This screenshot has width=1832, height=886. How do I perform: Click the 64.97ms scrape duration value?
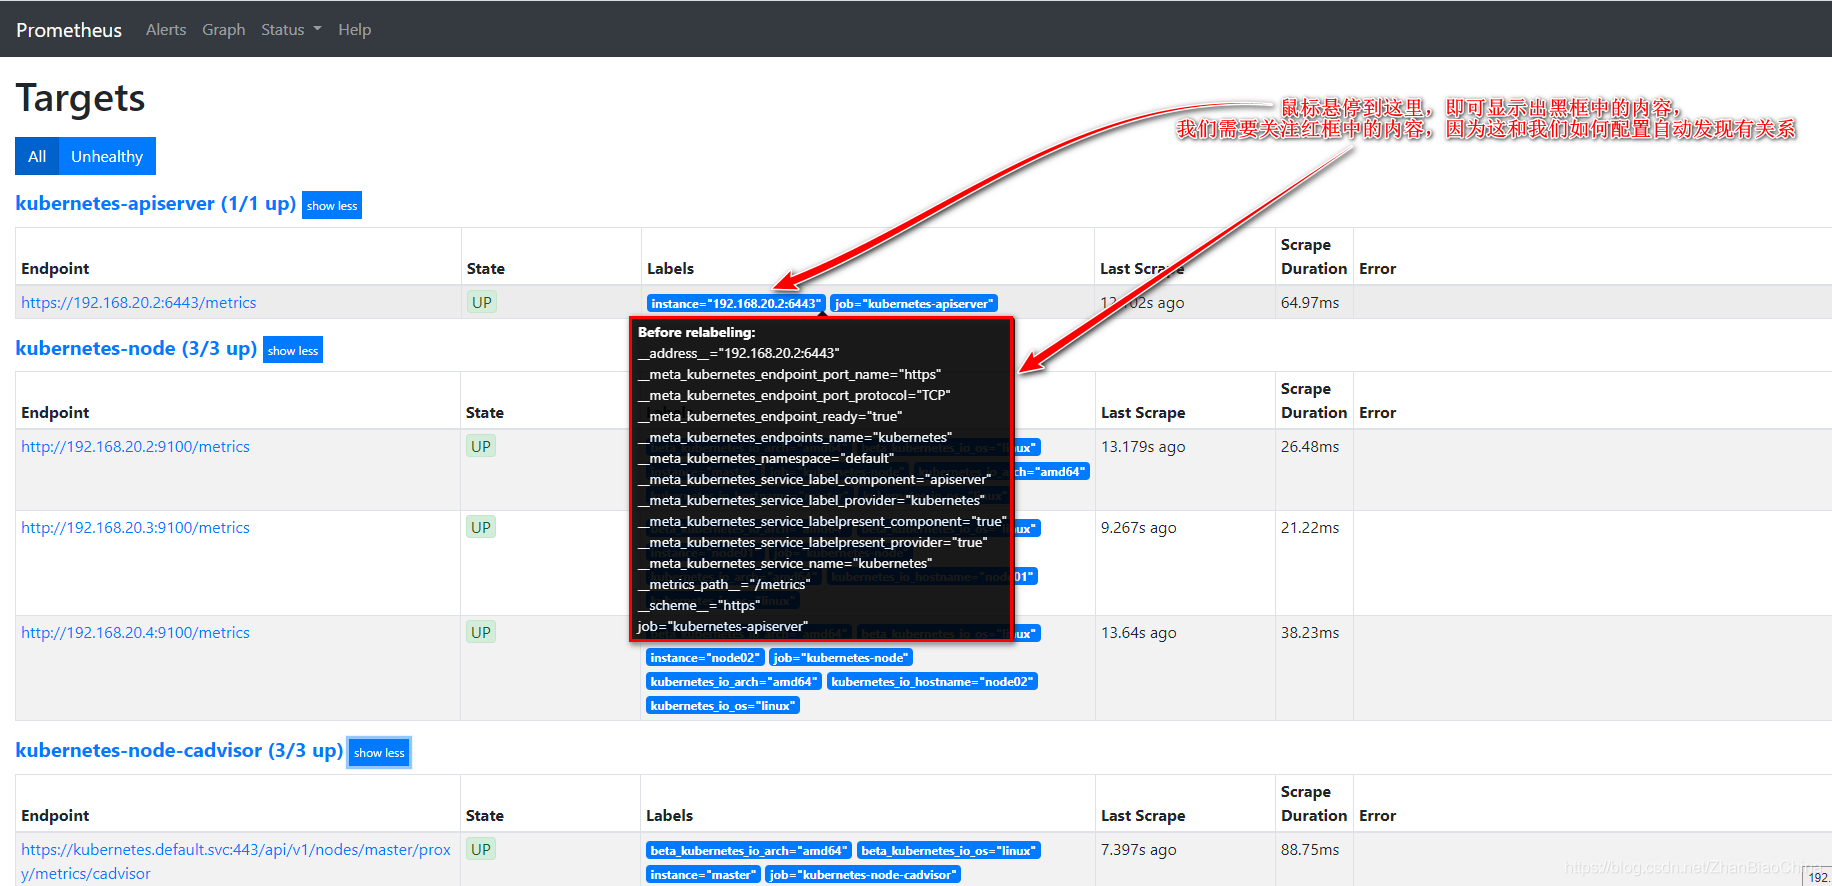tap(1310, 302)
